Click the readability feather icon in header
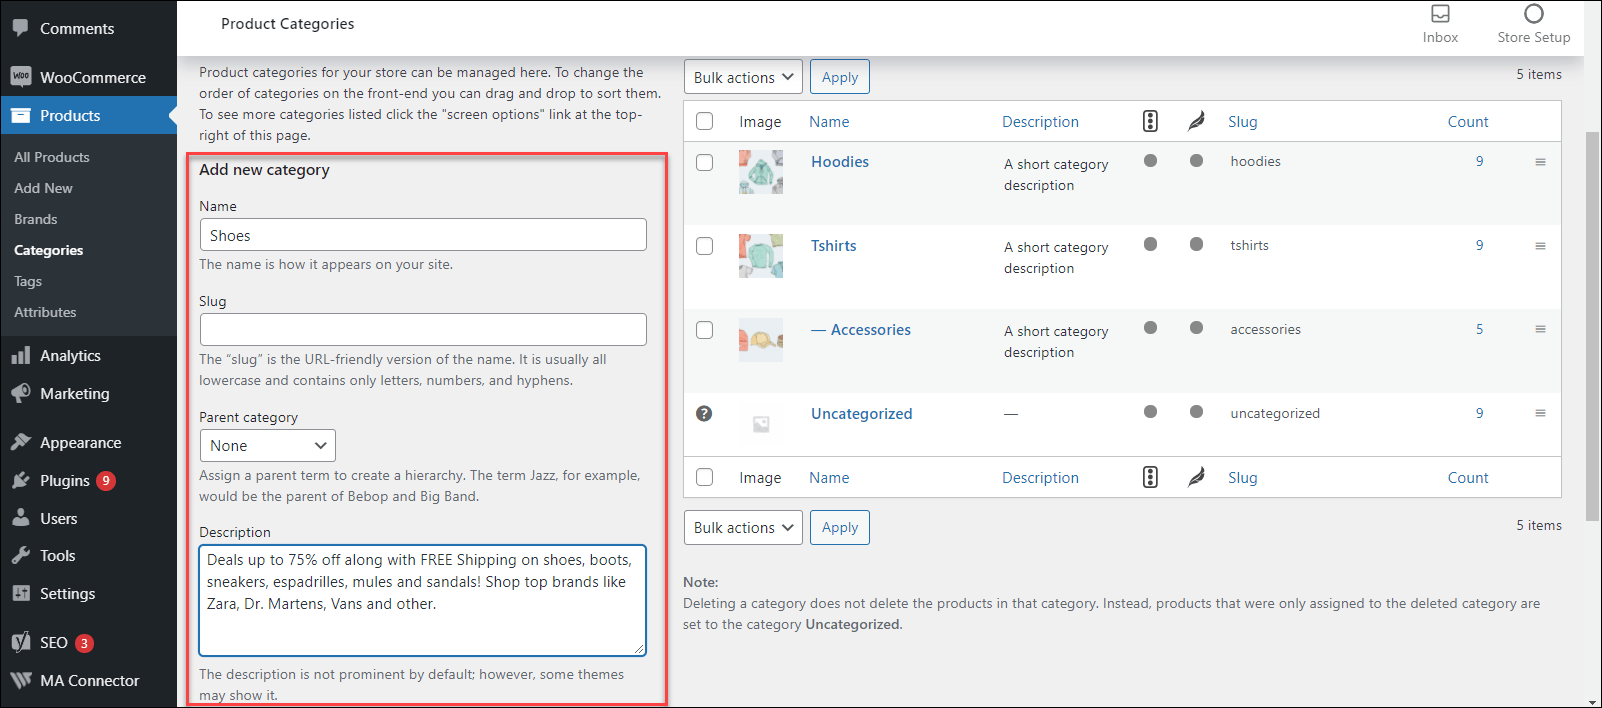The height and width of the screenshot is (708, 1602). (x=1196, y=121)
